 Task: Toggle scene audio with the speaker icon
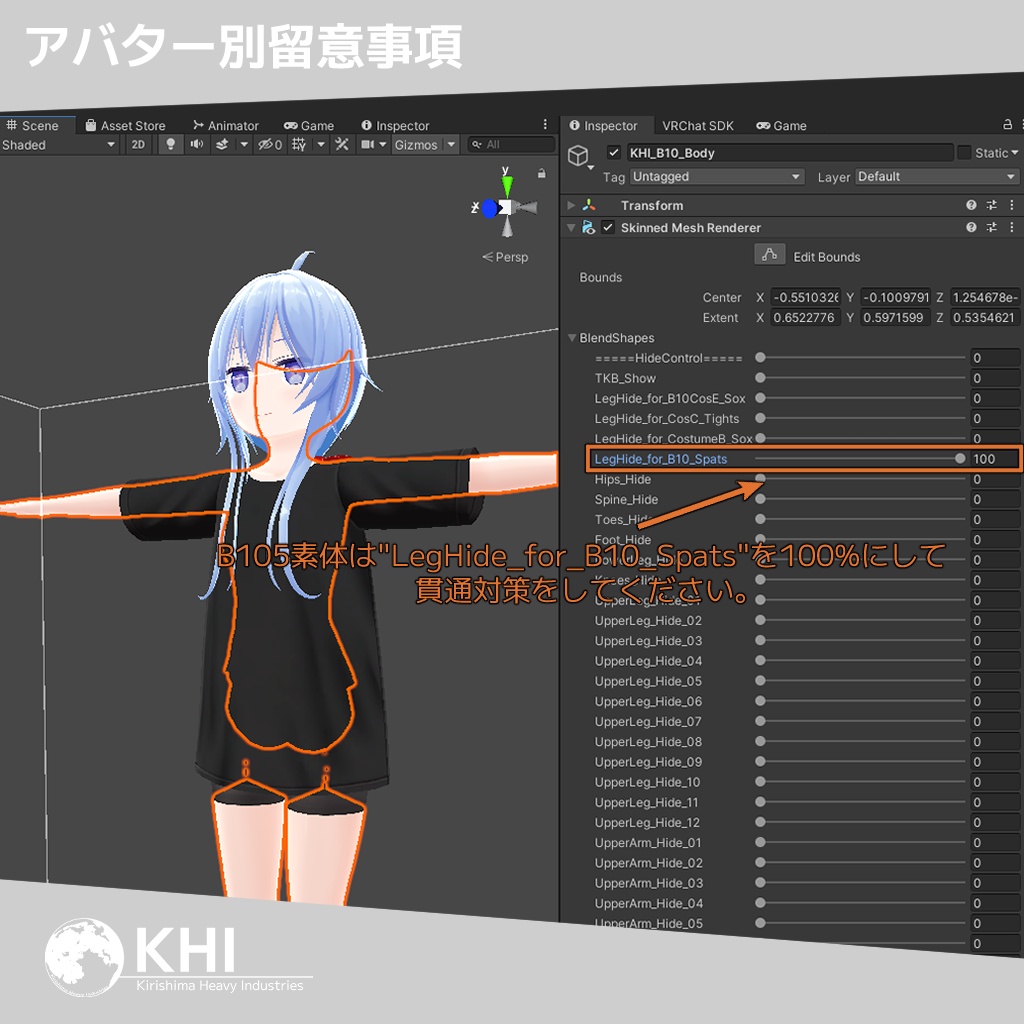pos(196,145)
